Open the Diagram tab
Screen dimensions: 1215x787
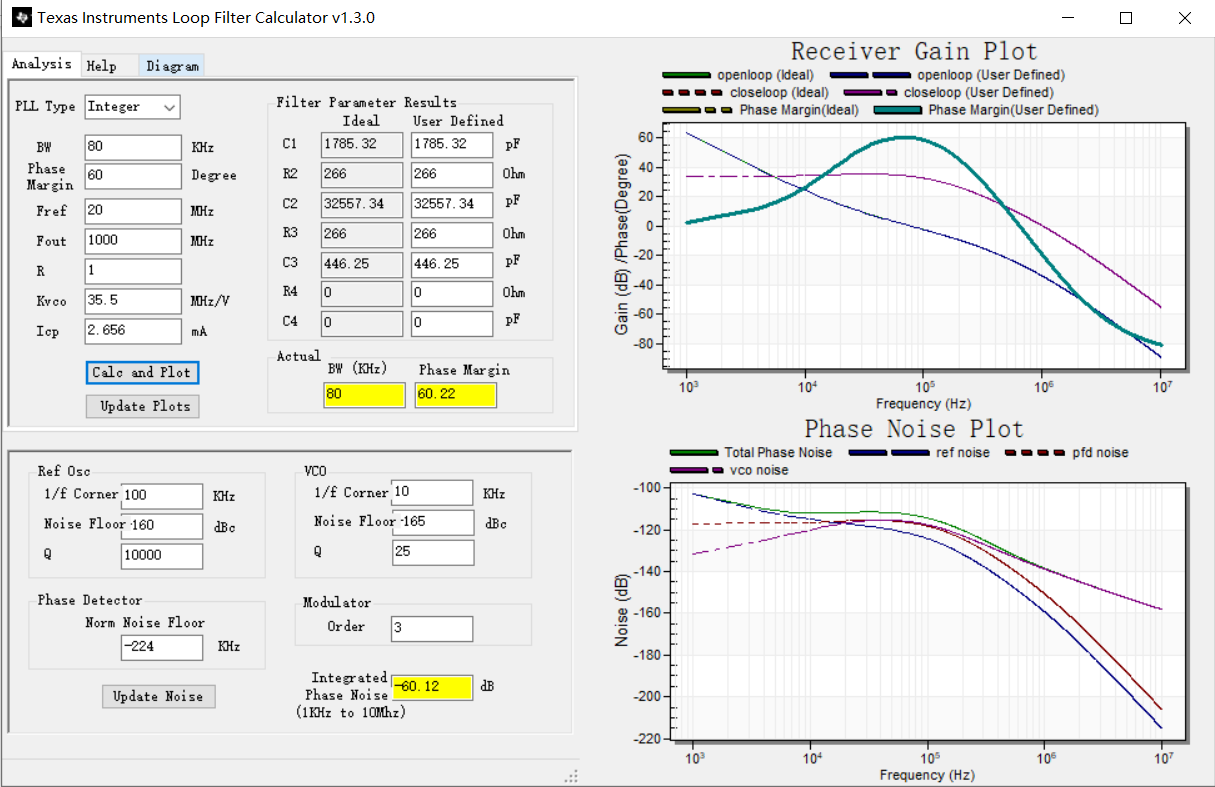pos(172,66)
